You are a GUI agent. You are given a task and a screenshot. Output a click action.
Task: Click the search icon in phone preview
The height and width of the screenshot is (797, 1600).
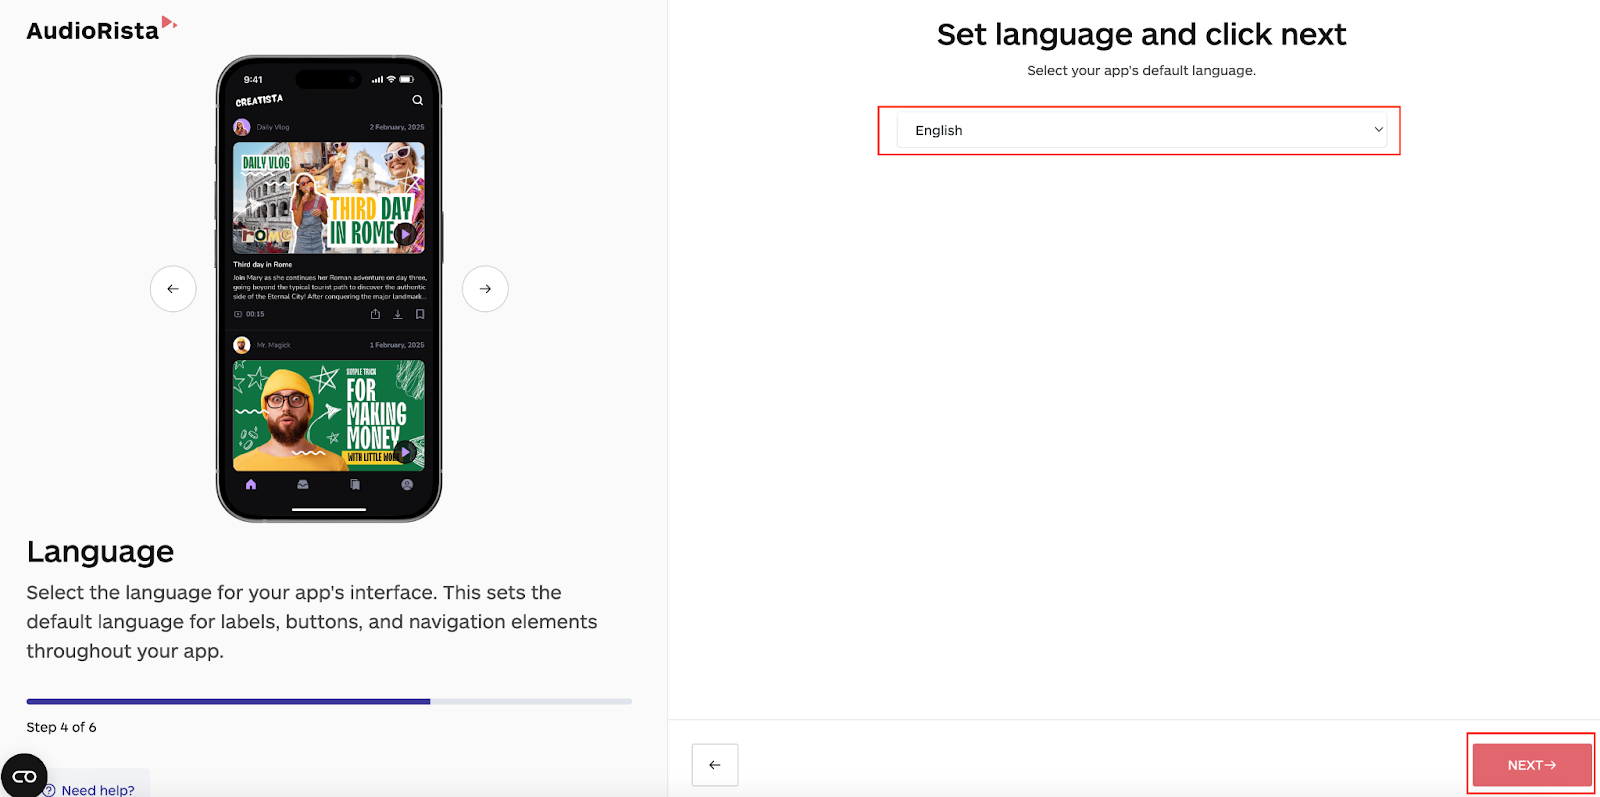(x=417, y=100)
